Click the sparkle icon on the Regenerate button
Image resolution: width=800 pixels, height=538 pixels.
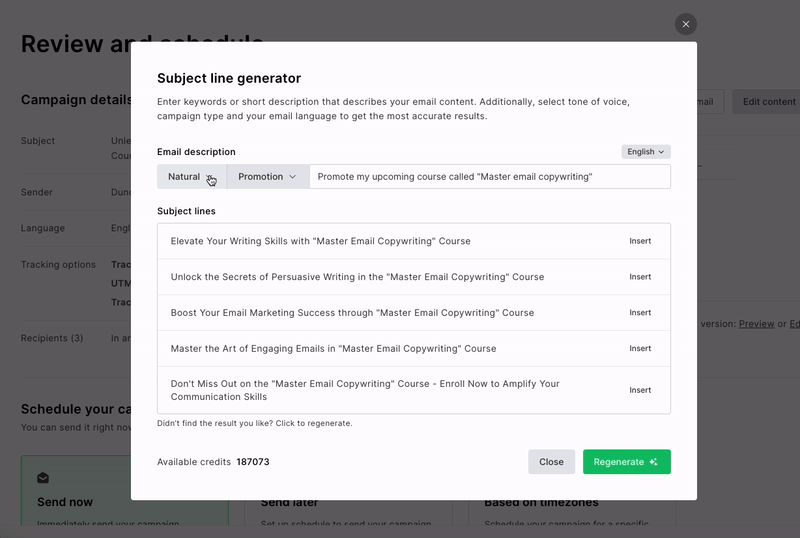tap(654, 461)
